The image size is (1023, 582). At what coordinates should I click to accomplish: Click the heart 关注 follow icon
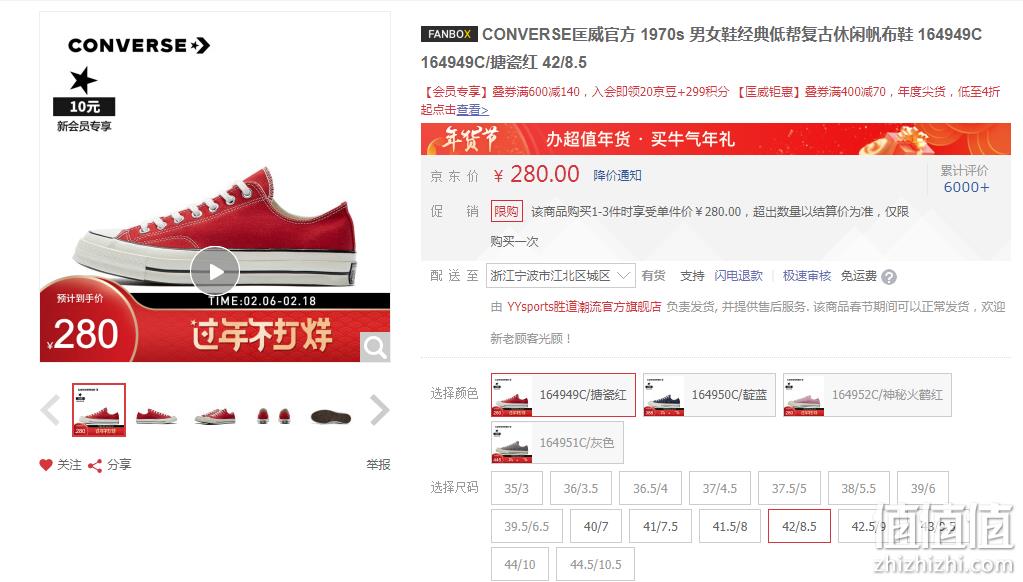(46, 465)
